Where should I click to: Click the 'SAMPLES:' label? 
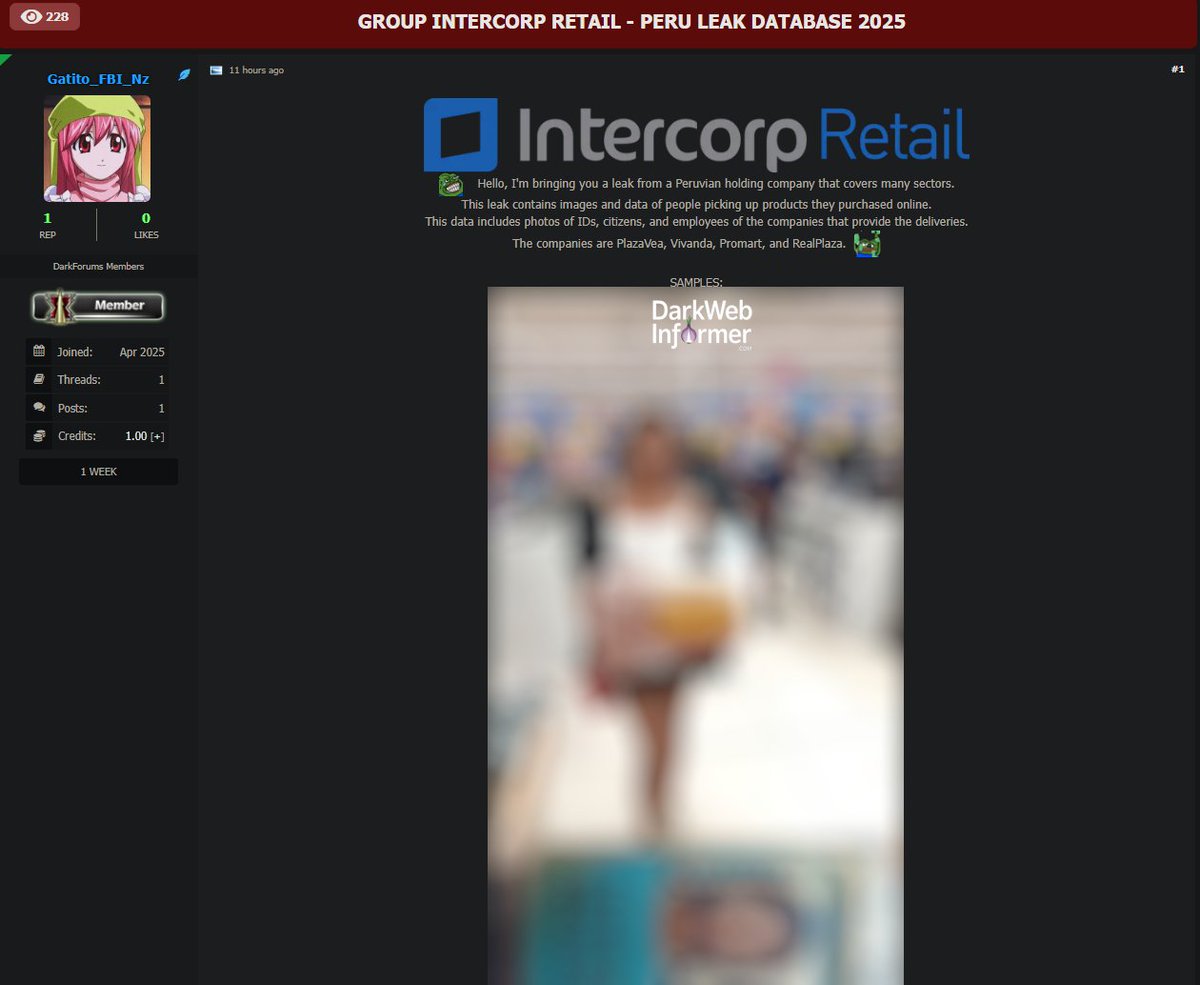tap(696, 283)
